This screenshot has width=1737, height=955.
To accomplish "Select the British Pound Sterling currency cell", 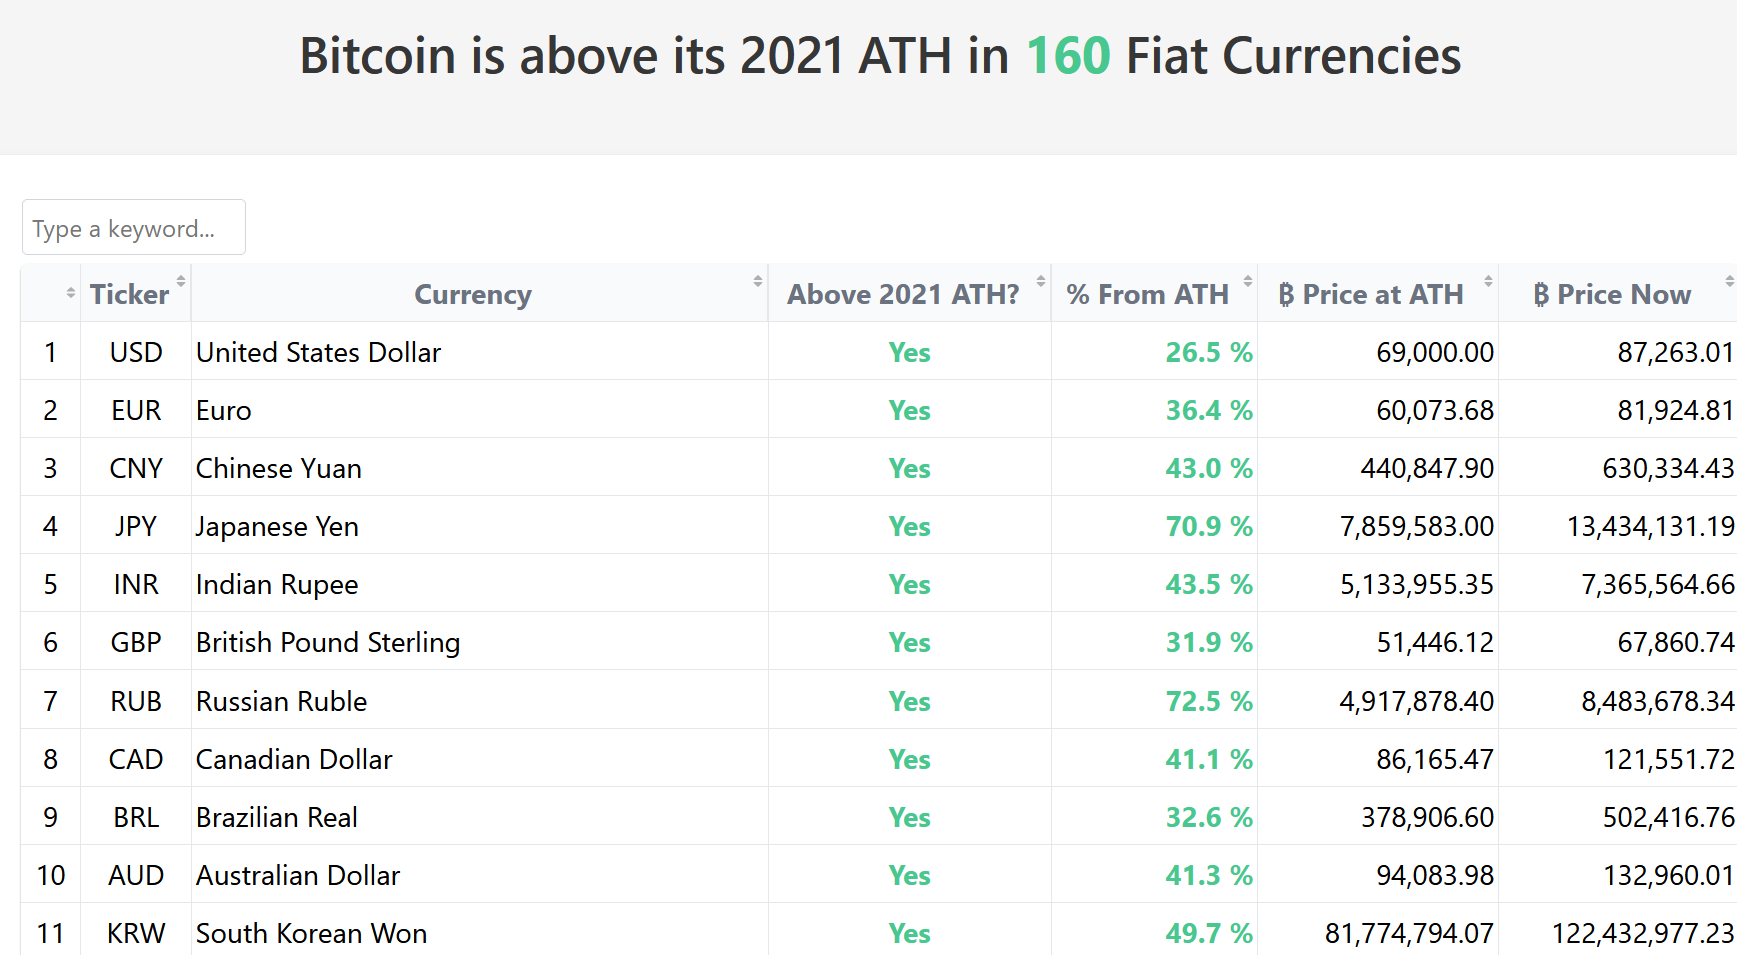I will (x=328, y=643).
